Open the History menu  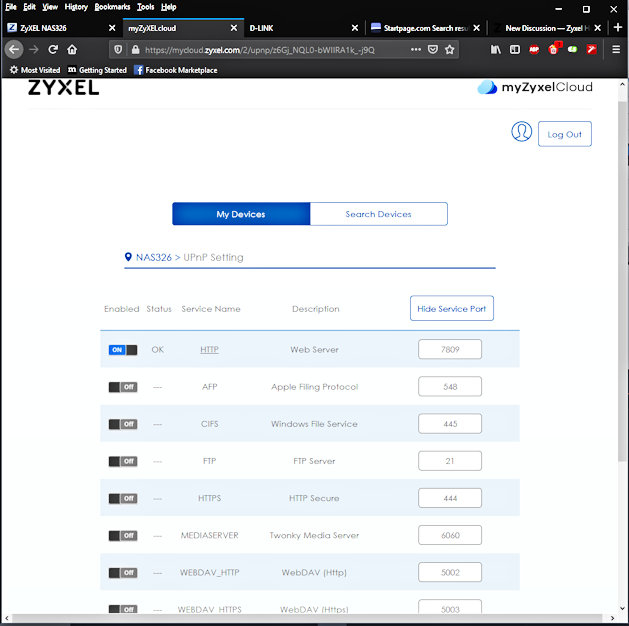tap(76, 7)
